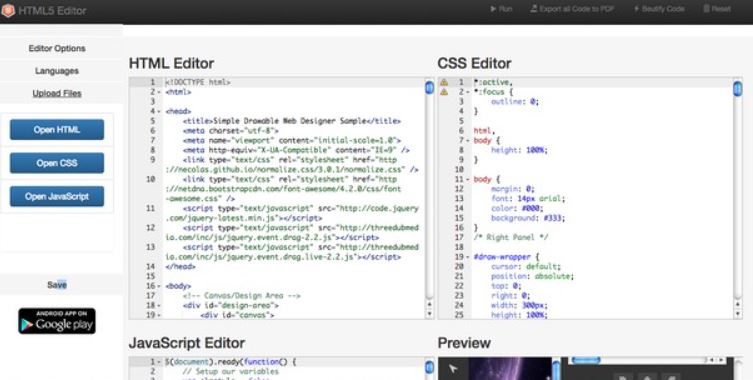Image resolution: width=753 pixels, height=380 pixels.
Task: Click the HTML5 Editor logo icon
Action: click(8, 11)
